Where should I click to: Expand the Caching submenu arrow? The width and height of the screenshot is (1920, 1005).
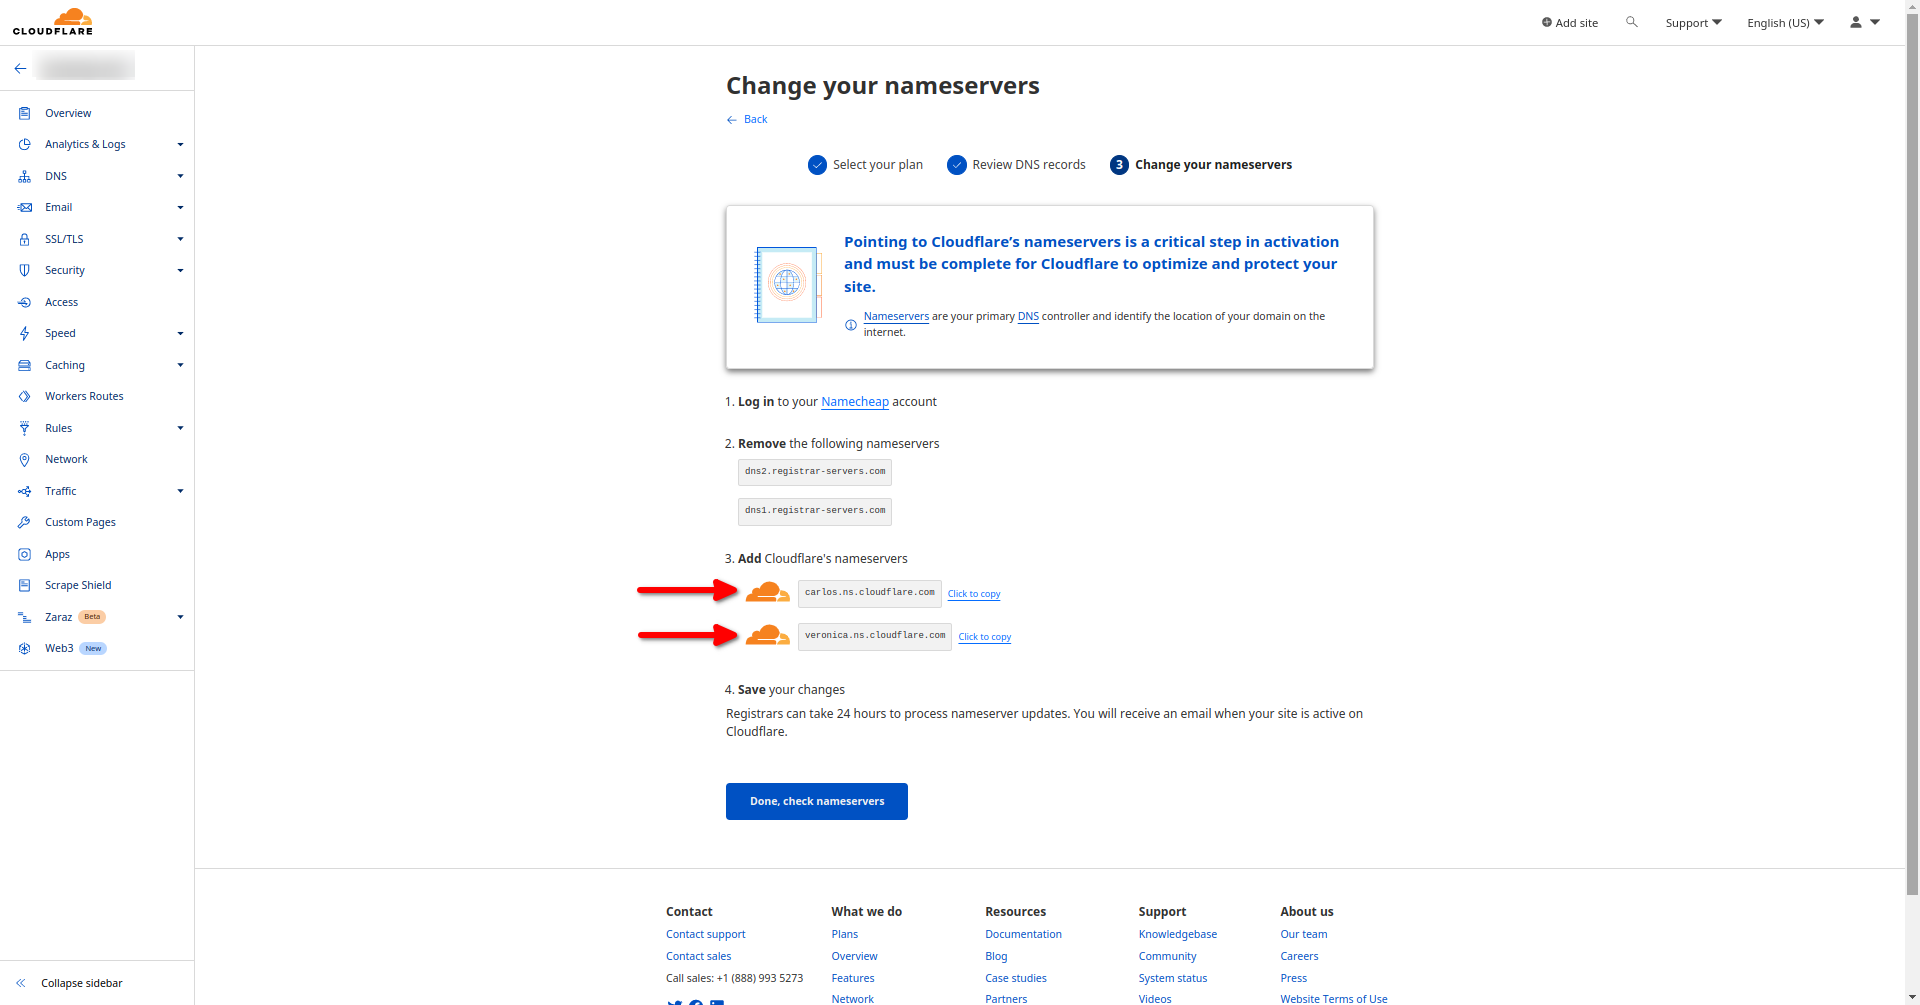(x=180, y=365)
